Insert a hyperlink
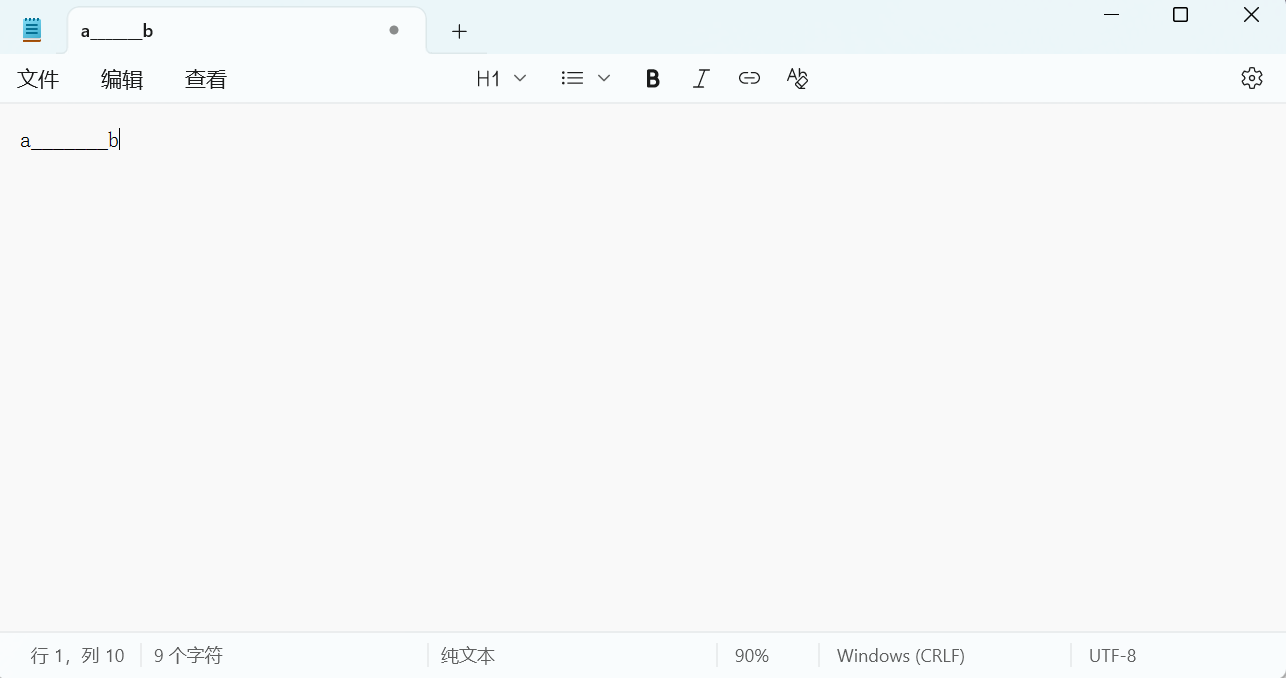This screenshot has height=678, width=1286. pos(749,78)
